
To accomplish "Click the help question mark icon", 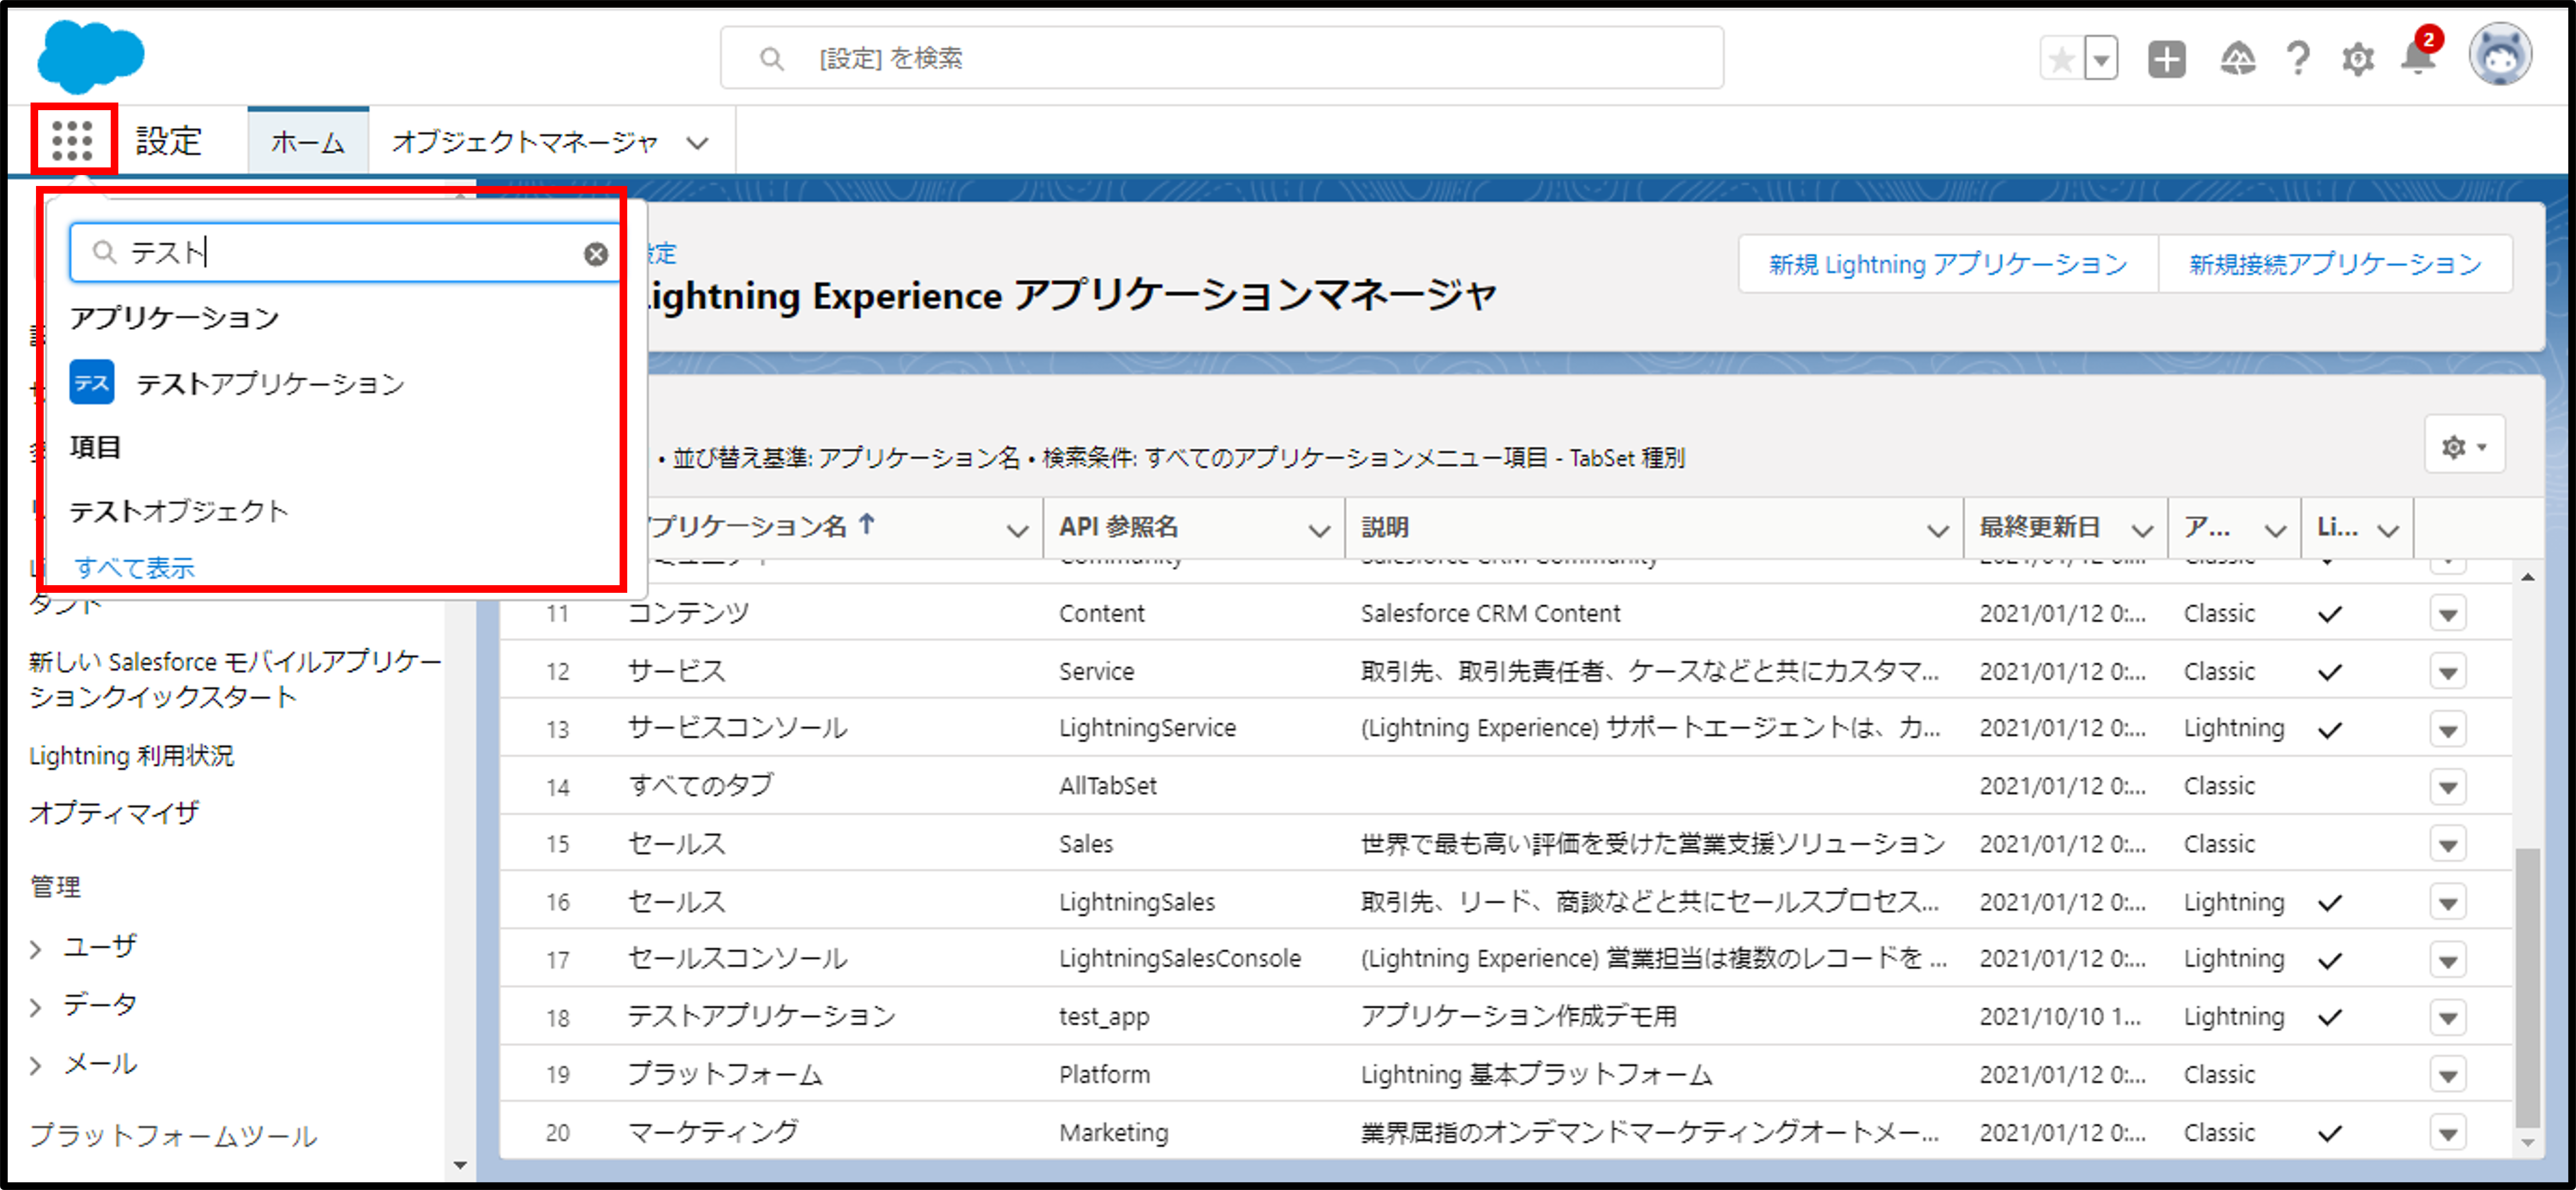I will point(2298,58).
